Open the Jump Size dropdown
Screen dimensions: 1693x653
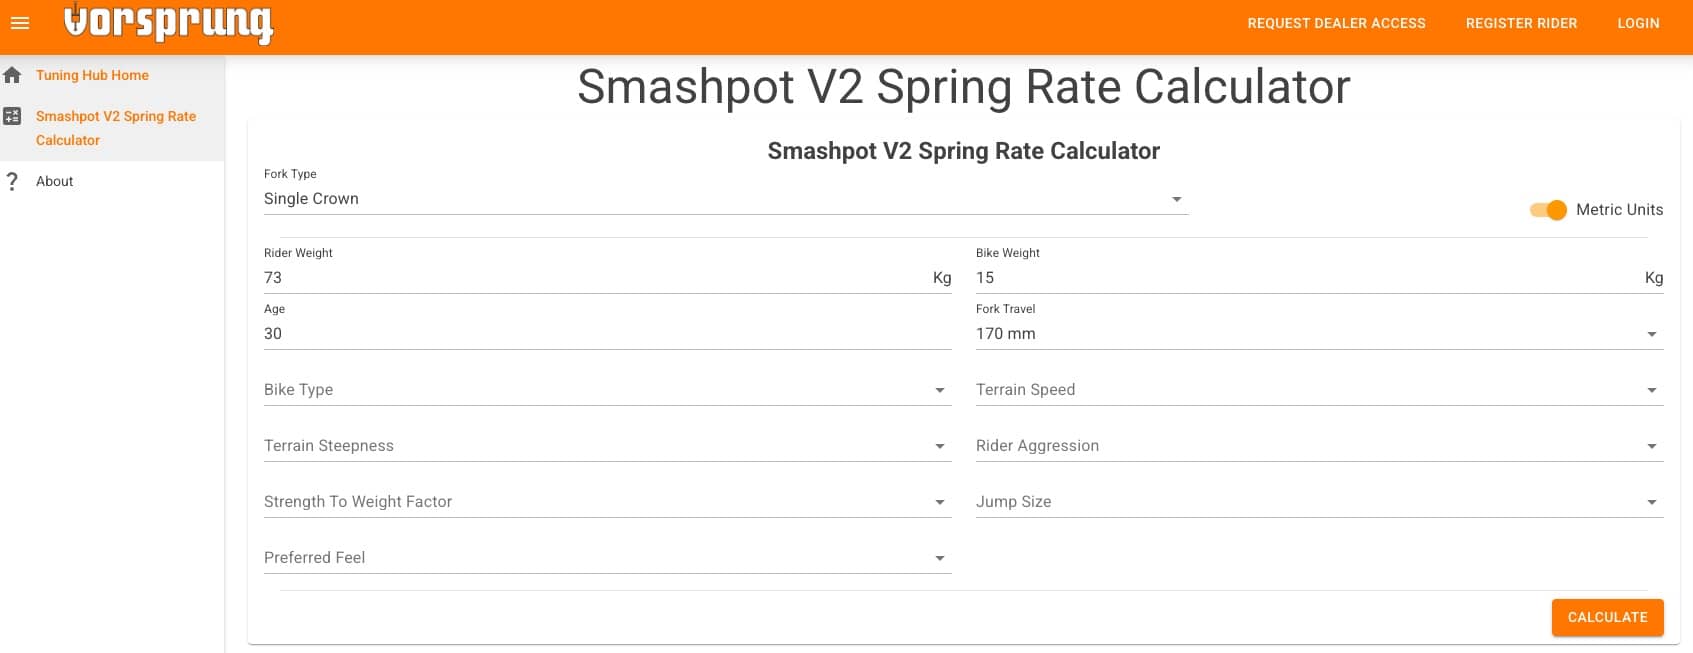(x=1318, y=502)
